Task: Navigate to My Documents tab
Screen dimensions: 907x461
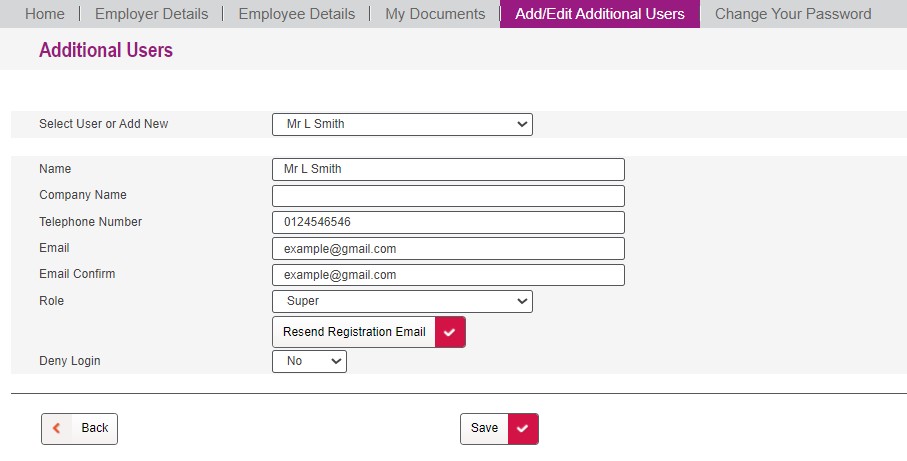Action: (435, 14)
